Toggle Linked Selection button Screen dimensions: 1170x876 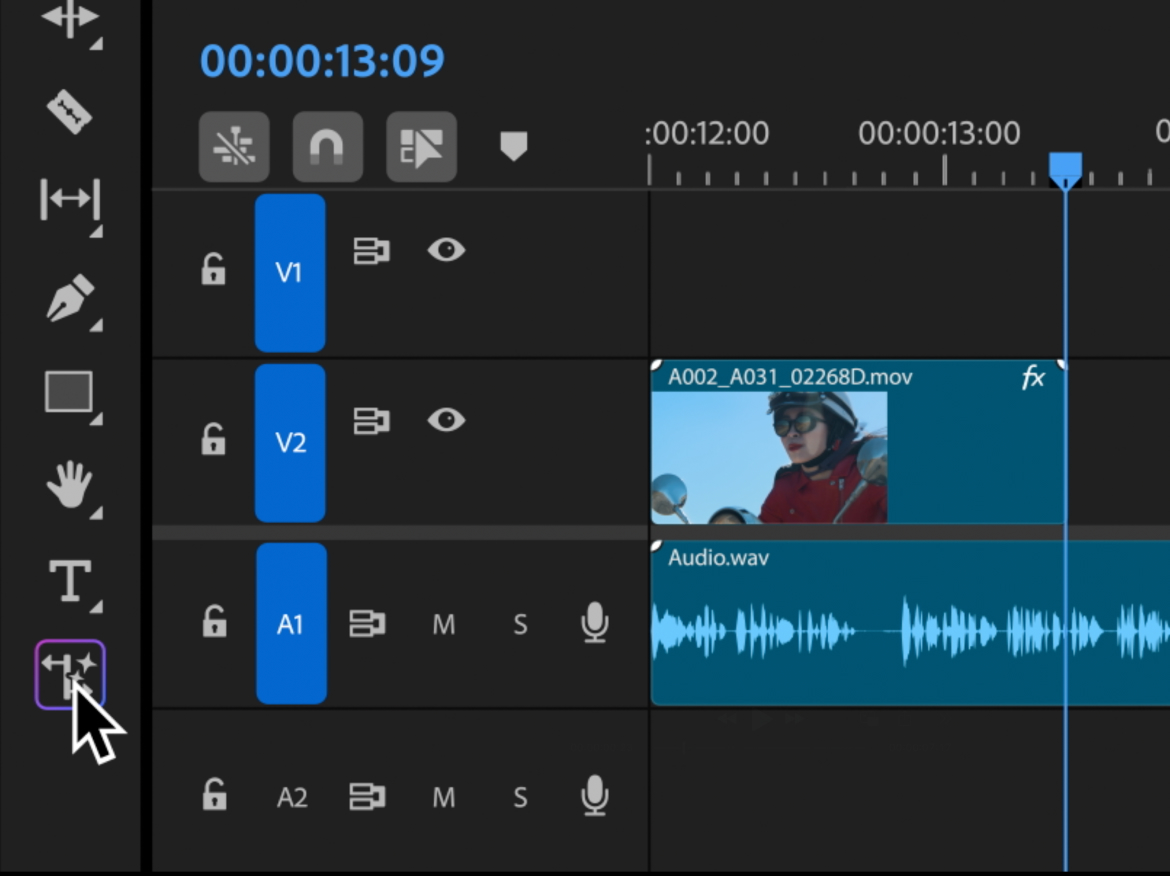tap(421, 147)
